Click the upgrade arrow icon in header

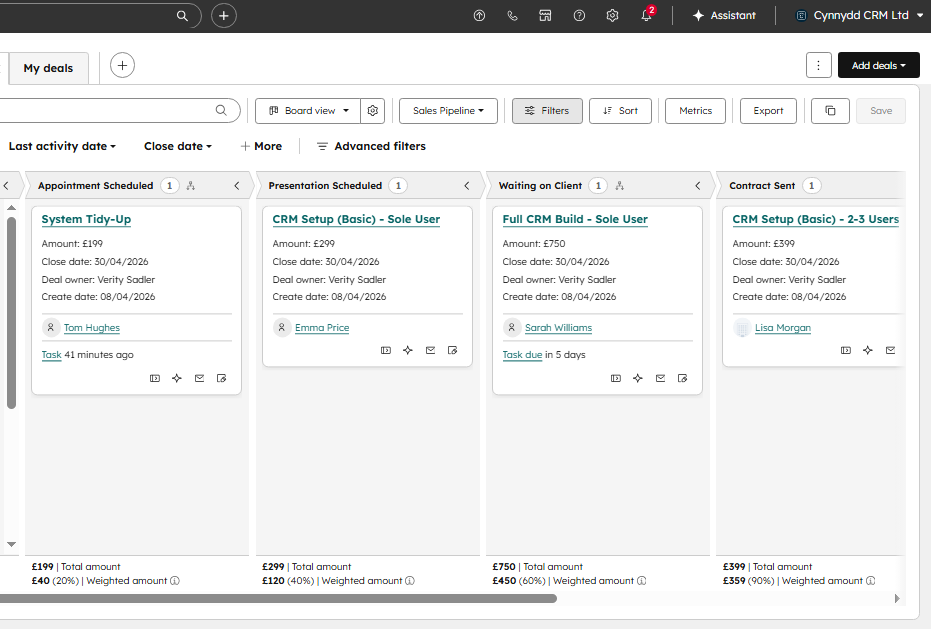click(x=479, y=16)
